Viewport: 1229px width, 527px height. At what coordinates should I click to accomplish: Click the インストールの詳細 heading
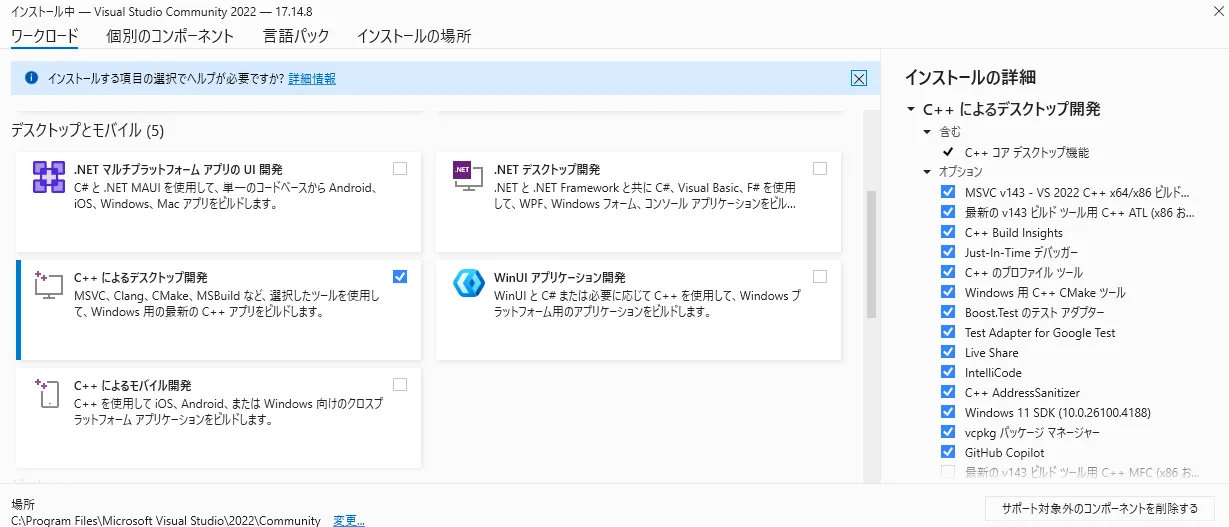coord(970,77)
